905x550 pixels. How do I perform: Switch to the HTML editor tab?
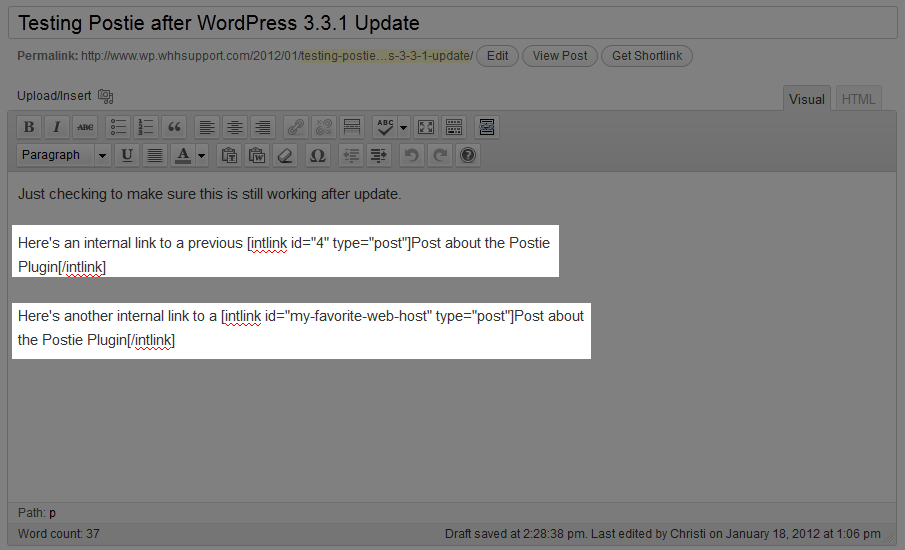[857, 99]
